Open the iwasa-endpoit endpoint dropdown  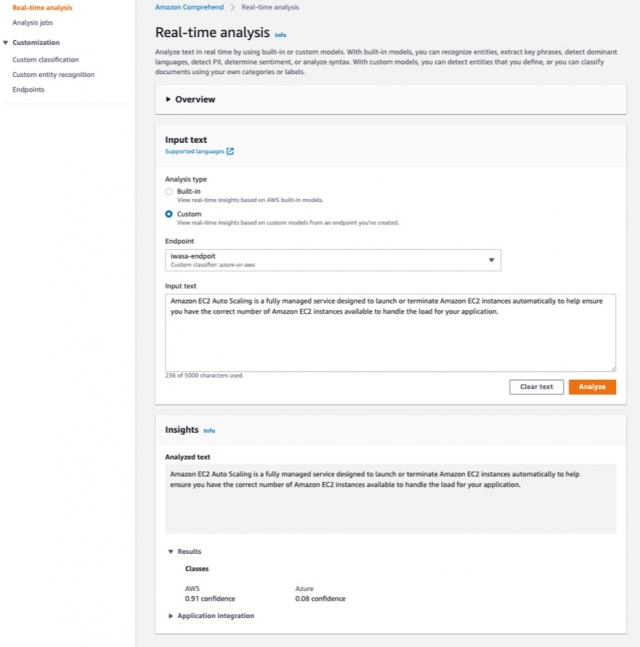(333, 260)
